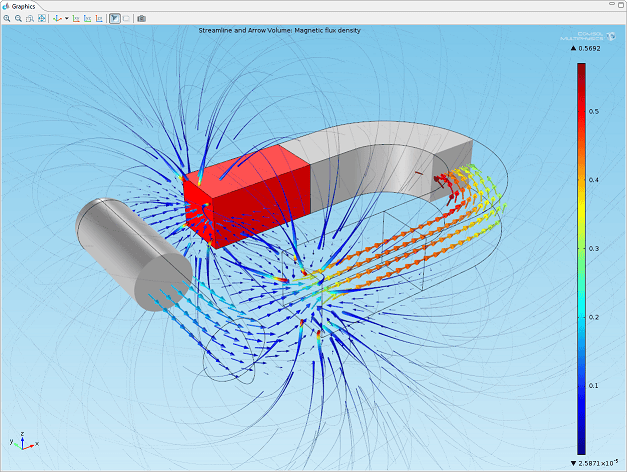Switch to the YZ plane view
The width and height of the screenshot is (627, 472).
tap(88, 18)
